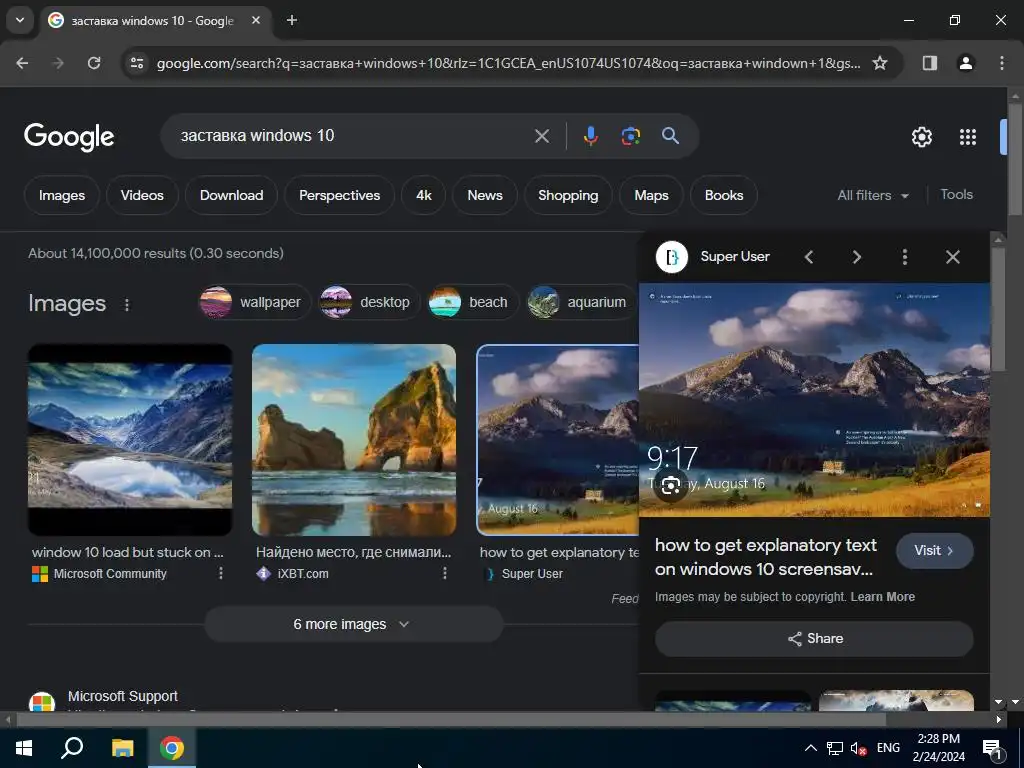This screenshot has width=1024, height=768.
Task: Select the 4k filter chip
Action: tap(424, 195)
